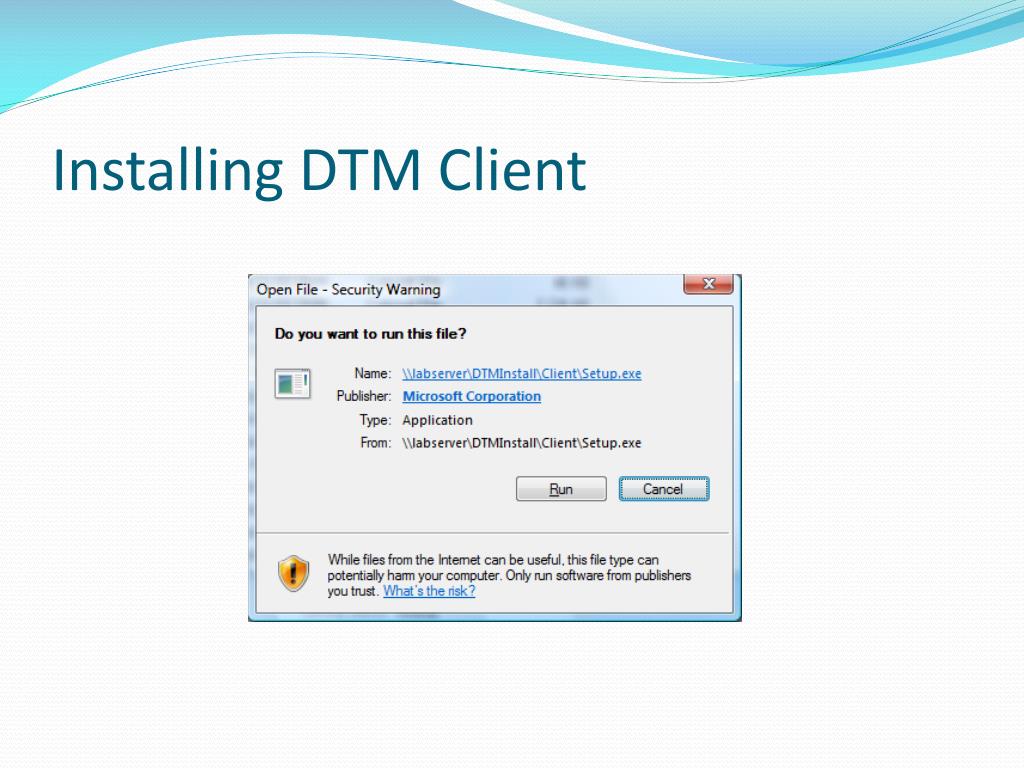The width and height of the screenshot is (1024, 768).
Task: Click the Internet files warning message text
Action: click(509, 575)
